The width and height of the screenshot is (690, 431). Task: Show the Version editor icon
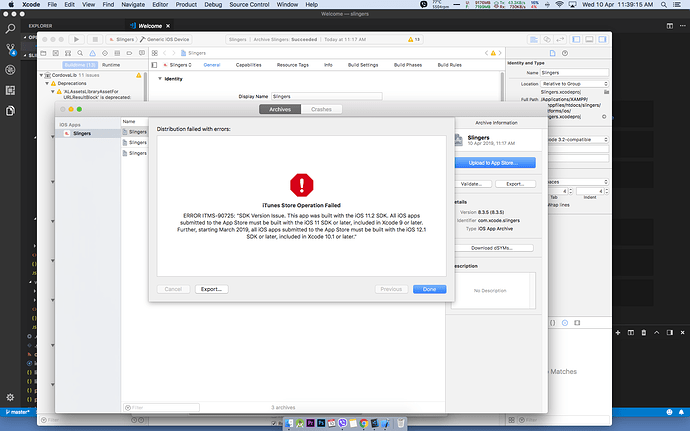point(560,39)
